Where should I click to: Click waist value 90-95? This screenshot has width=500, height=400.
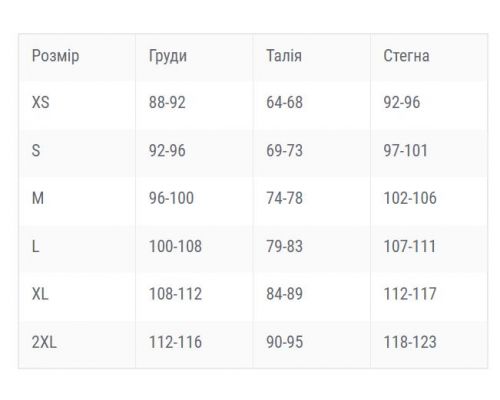click(284, 342)
